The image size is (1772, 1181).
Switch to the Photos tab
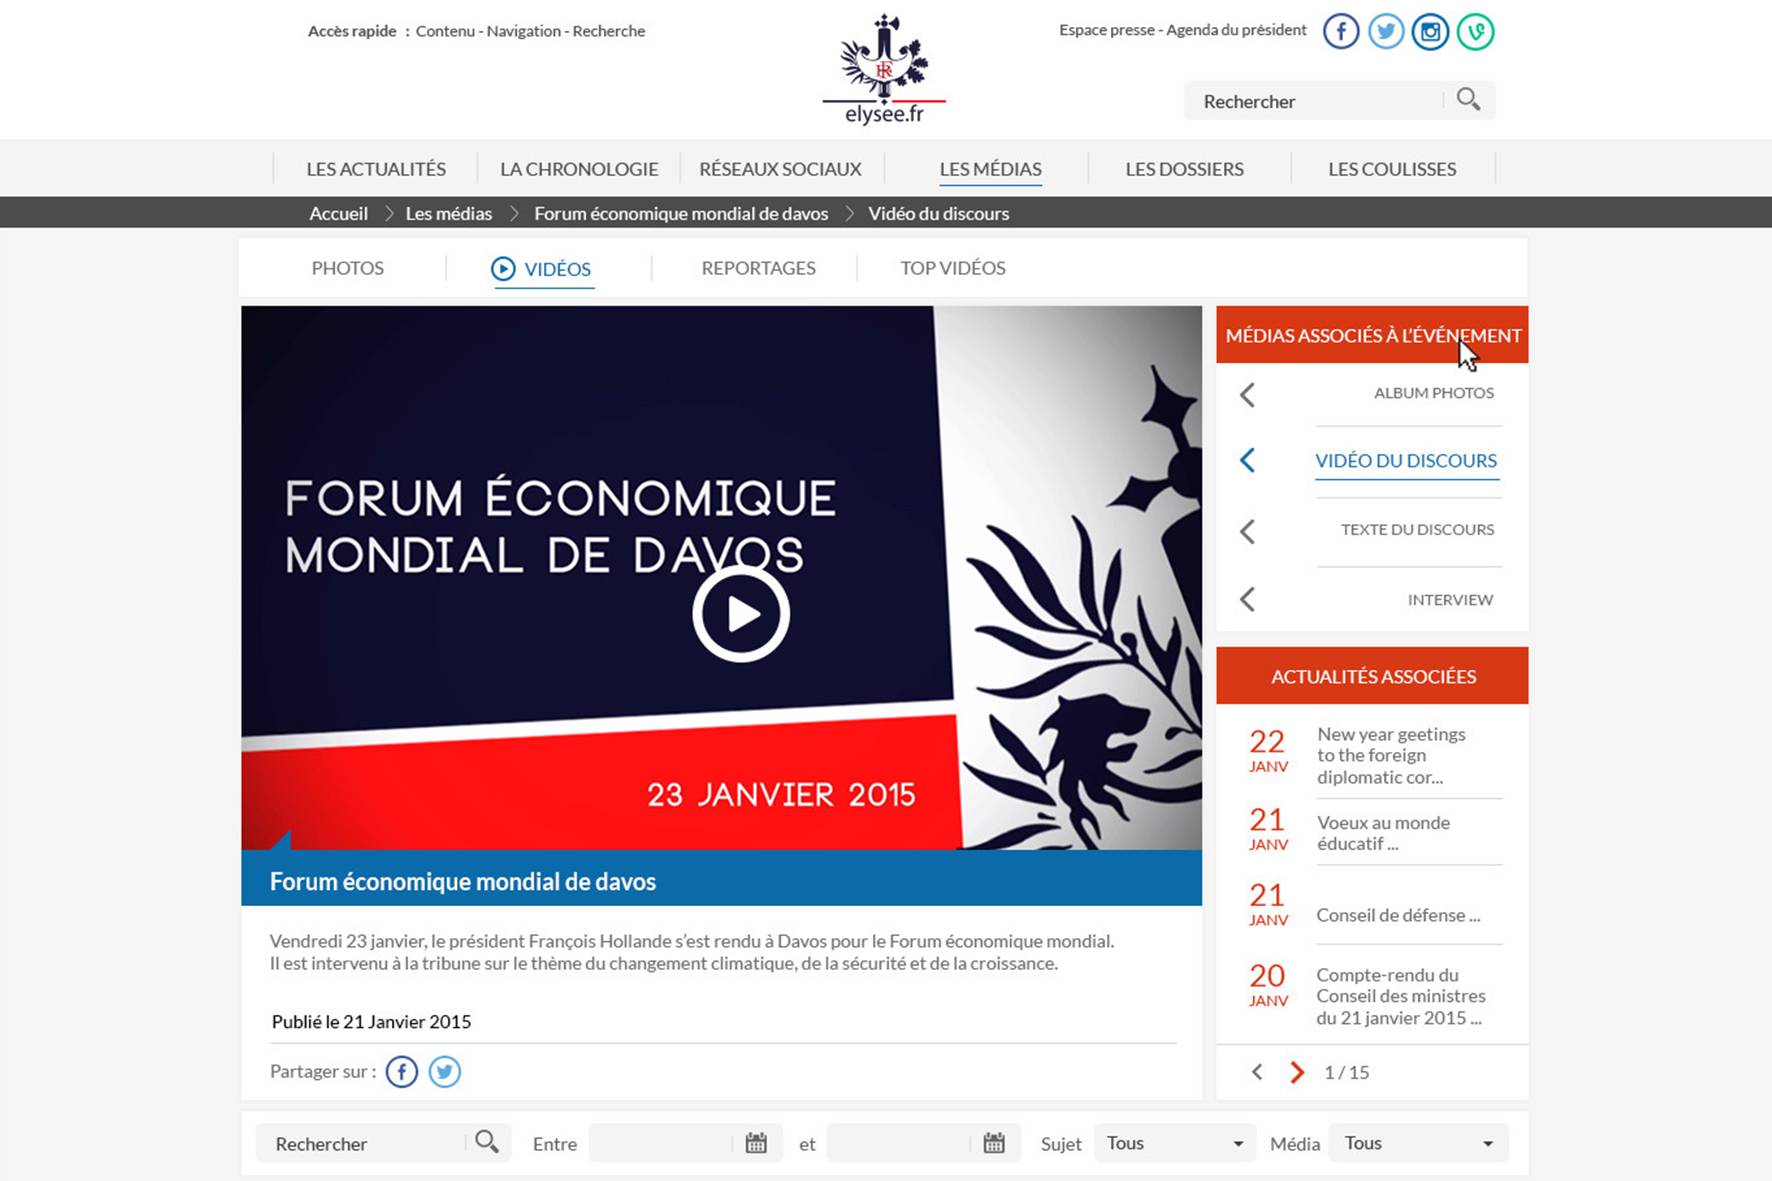pos(347,268)
